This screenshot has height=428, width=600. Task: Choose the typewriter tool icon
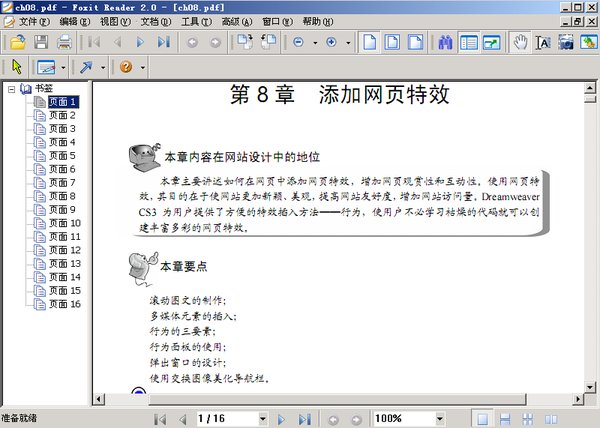click(x=46, y=67)
